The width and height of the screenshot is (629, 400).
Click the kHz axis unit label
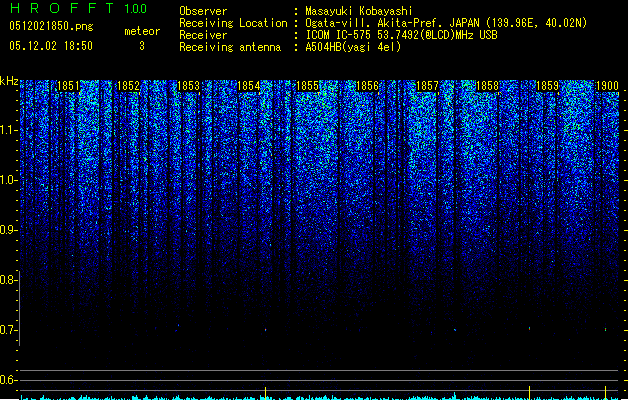(9, 82)
